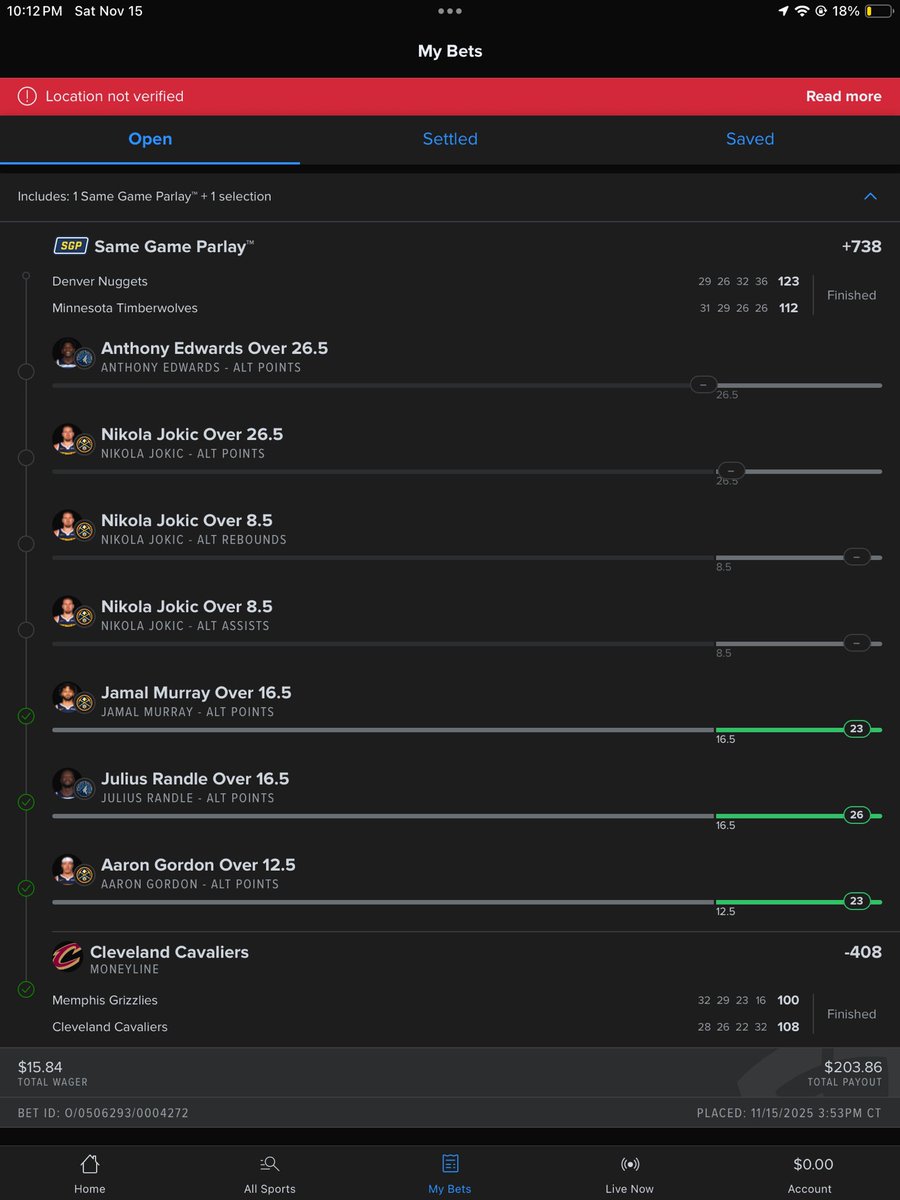Tap the three-dot multitasking control
Screen dimensions: 900x1200
[x=450, y=11]
